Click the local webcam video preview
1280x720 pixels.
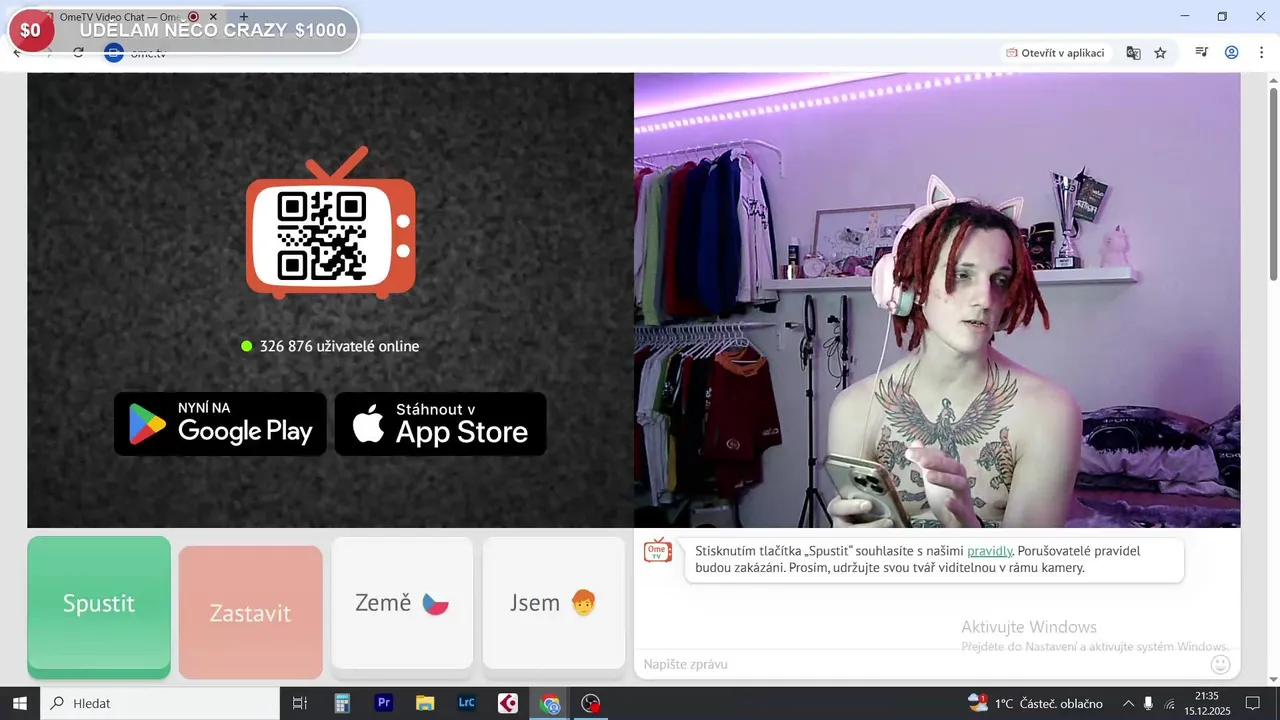pyautogui.click(x=937, y=300)
